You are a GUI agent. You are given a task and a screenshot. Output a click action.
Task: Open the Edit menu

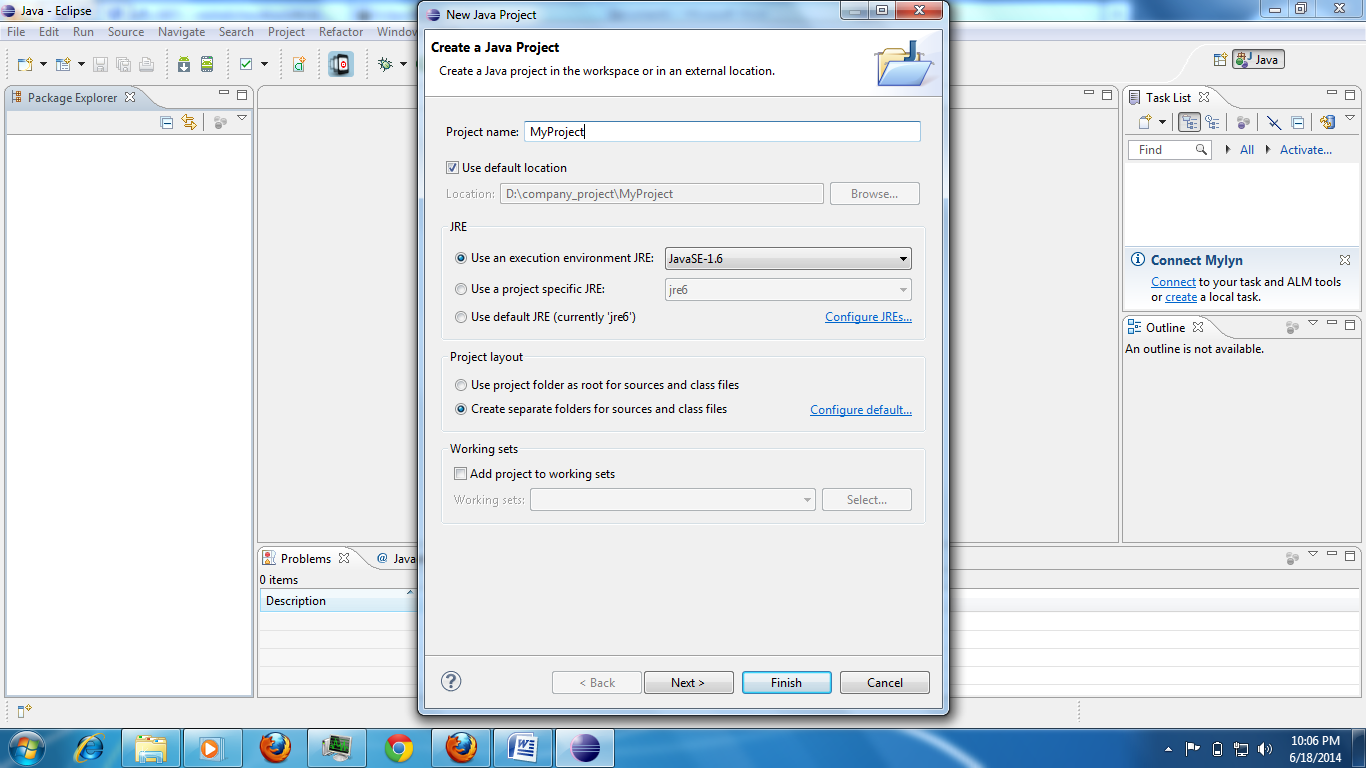click(x=49, y=32)
